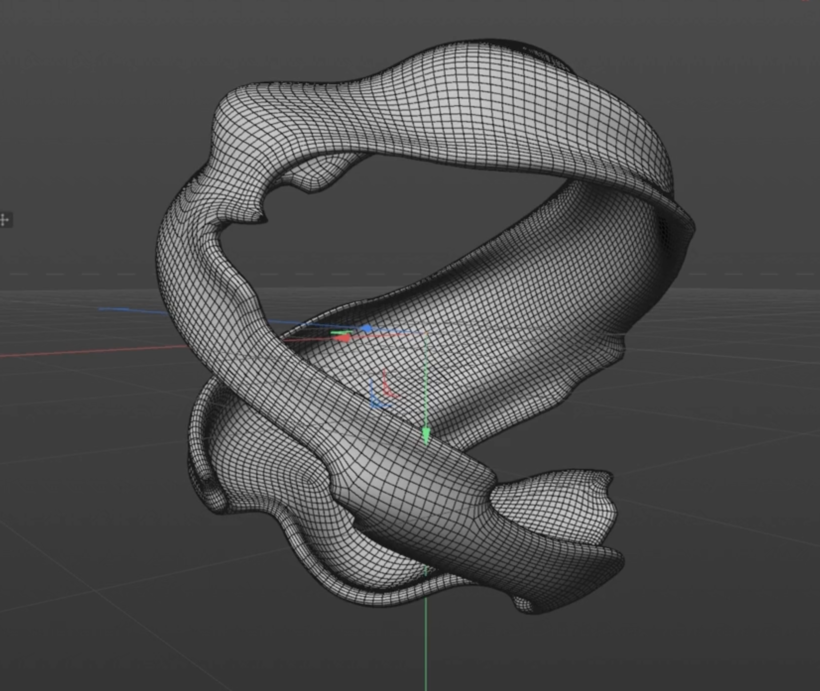Click the green Y-axis arrowhead of the gizmo
The height and width of the screenshot is (691, 820).
tap(426, 436)
